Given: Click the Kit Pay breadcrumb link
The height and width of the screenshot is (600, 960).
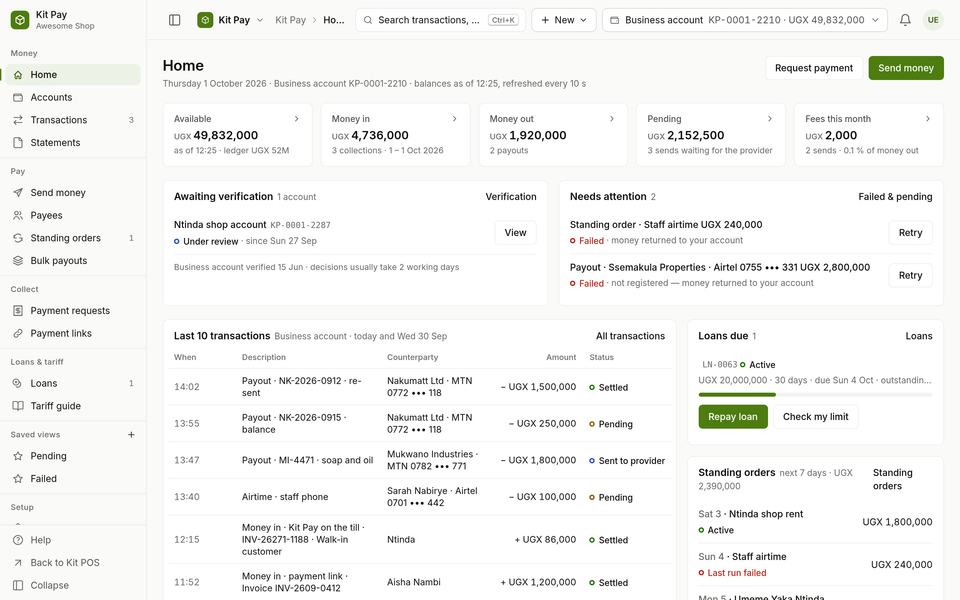Looking at the screenshot, I should coord(290,20).
